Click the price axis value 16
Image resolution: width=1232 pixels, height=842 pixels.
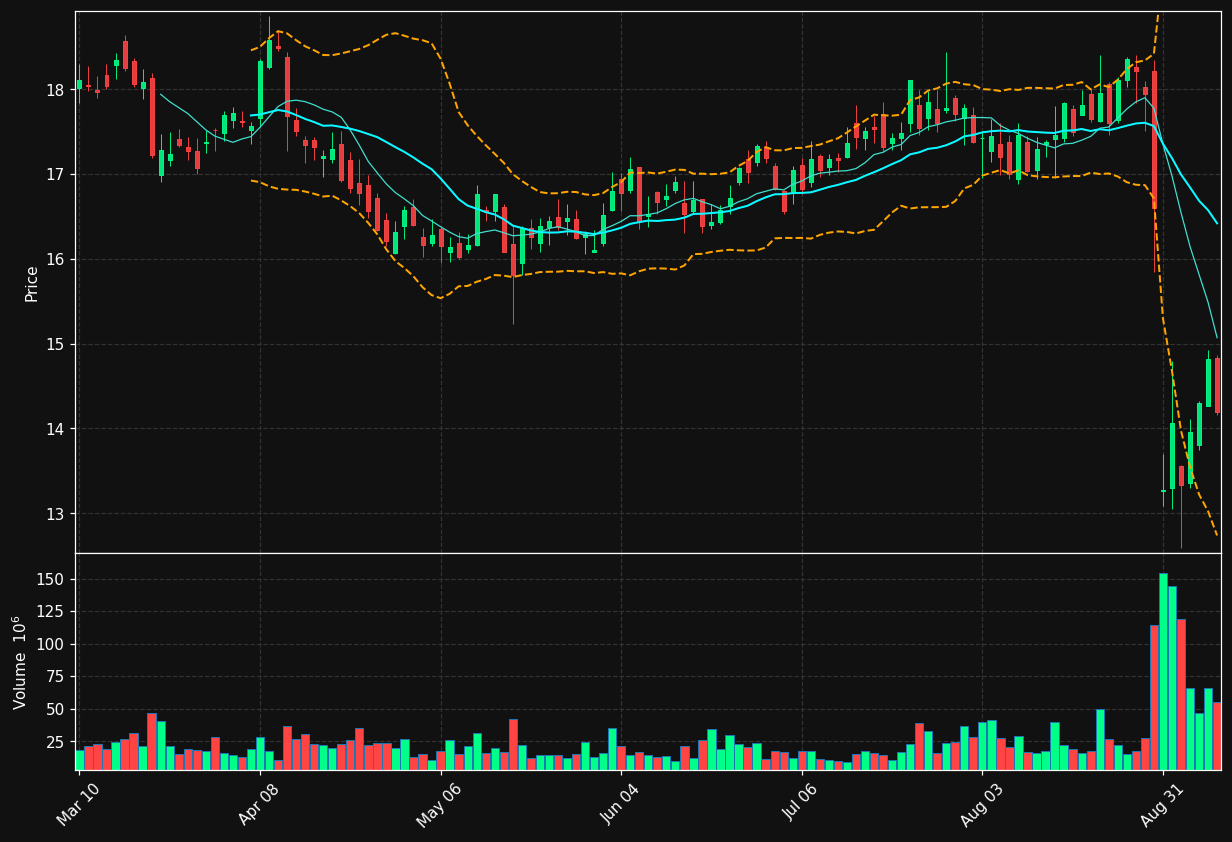coord(55,260)
